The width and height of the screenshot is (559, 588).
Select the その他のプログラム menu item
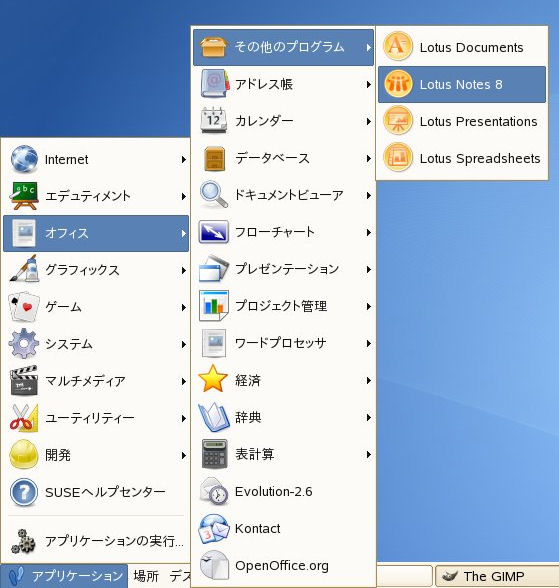pos(283,47)
